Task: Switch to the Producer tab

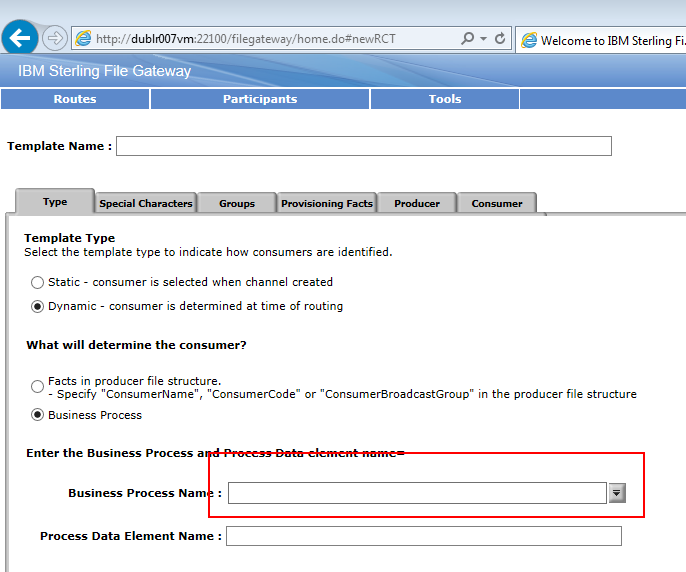Action: click(417, 203)
